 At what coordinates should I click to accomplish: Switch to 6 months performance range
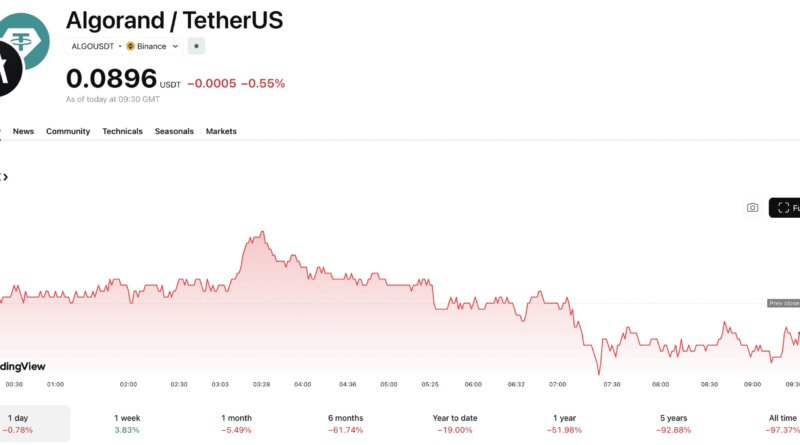coord(344,423)
